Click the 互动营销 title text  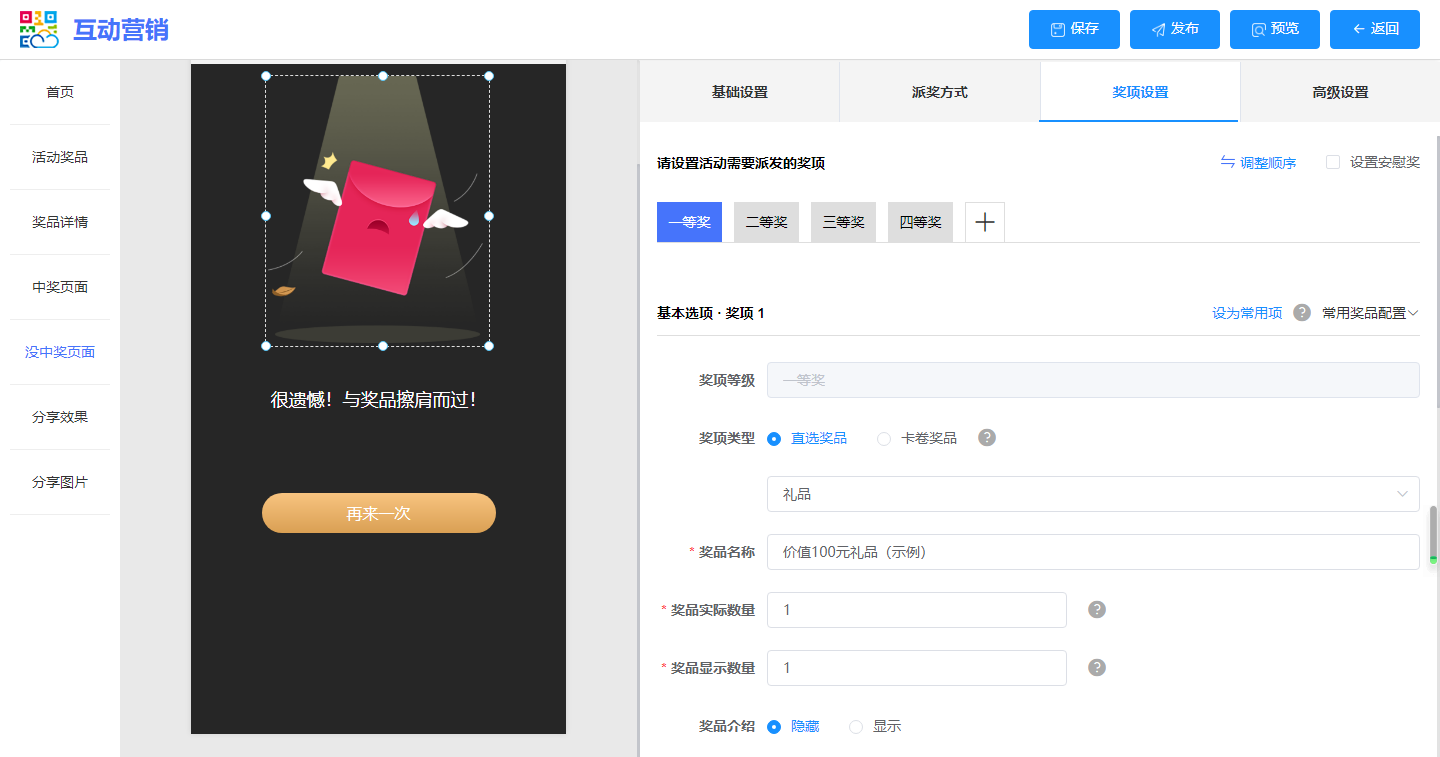[121, 30]
